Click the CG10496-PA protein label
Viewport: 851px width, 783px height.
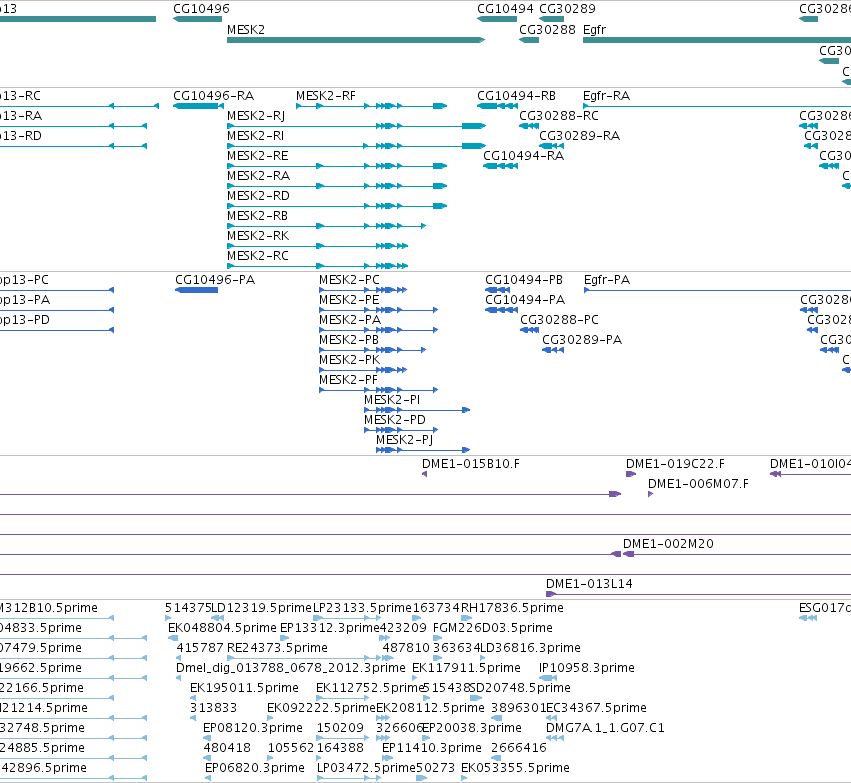tap(215, 280)
